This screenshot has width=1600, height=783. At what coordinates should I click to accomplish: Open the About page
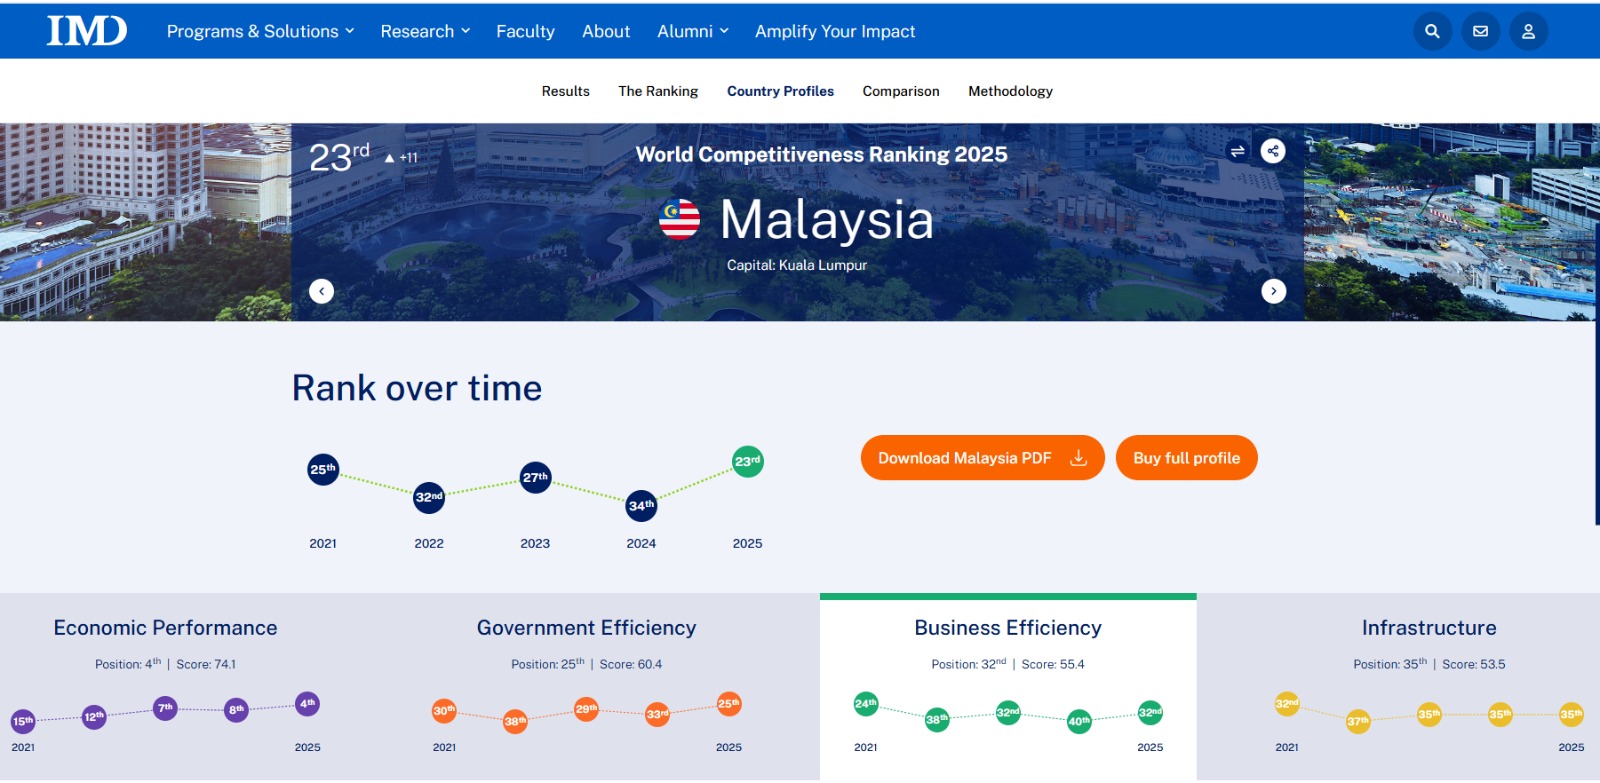pos(606,31)
